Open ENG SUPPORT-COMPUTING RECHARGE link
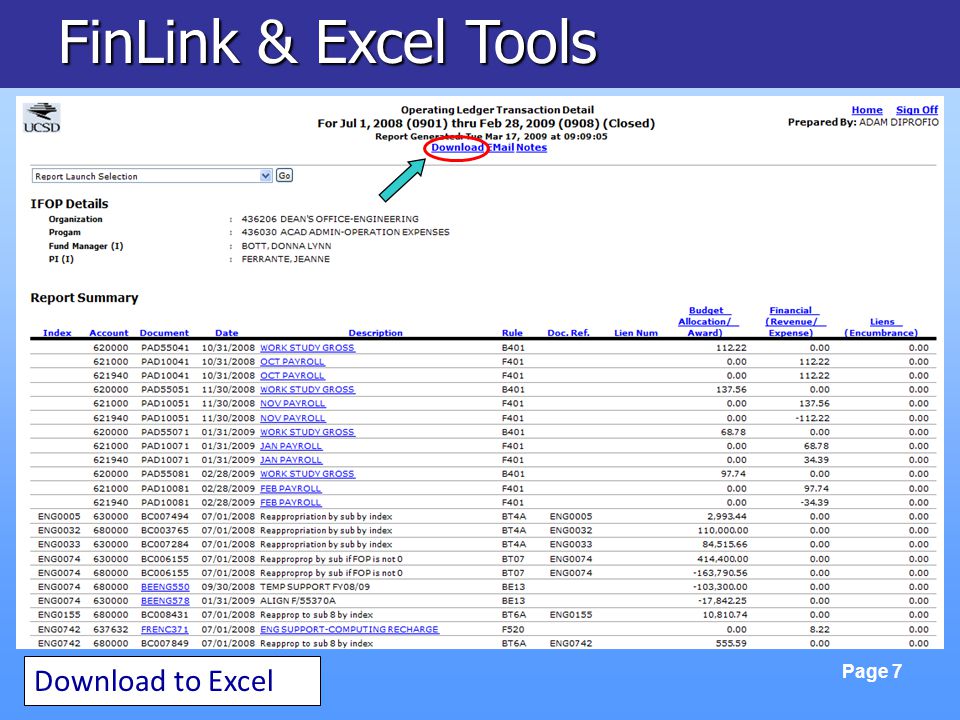Screen dimensions: 960x720 coord(350,629)
